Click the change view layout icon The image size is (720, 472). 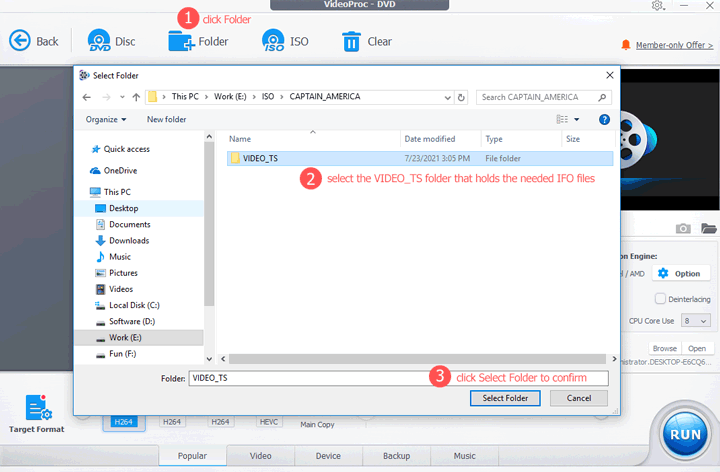[x=562, y=119]
